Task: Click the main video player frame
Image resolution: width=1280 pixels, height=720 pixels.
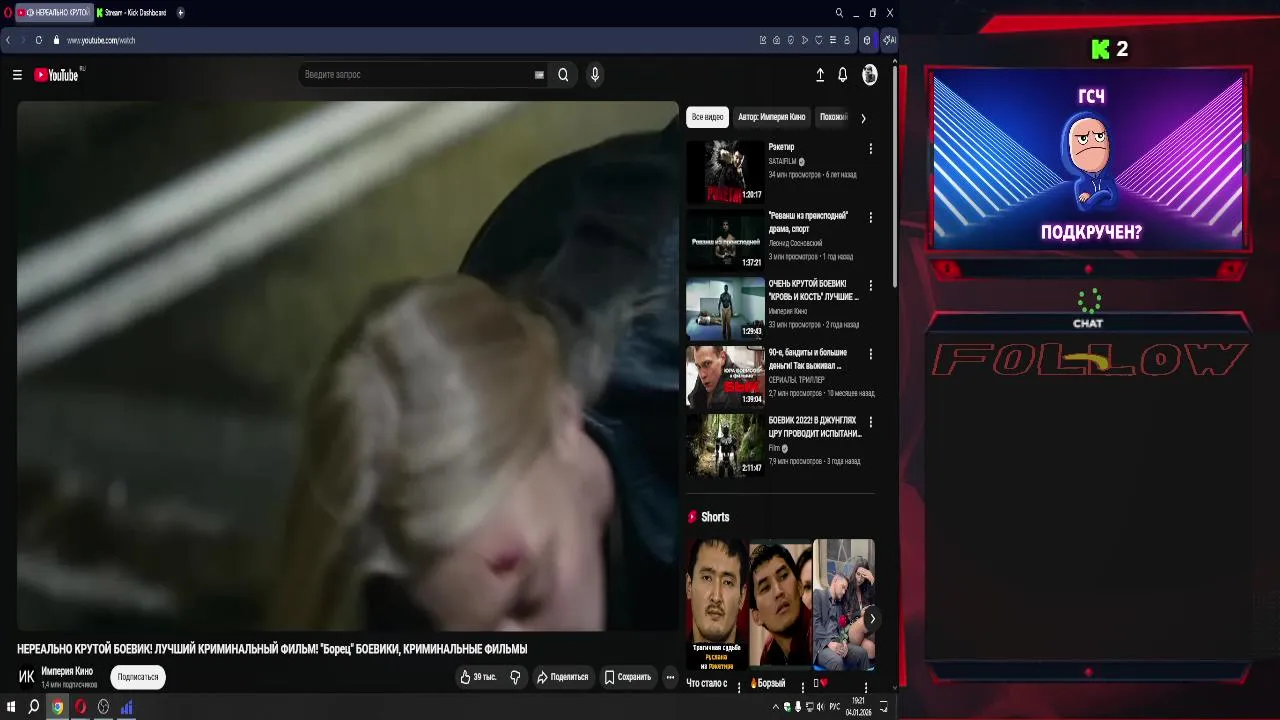Action: pyautogui.click(x=348, y=366)
